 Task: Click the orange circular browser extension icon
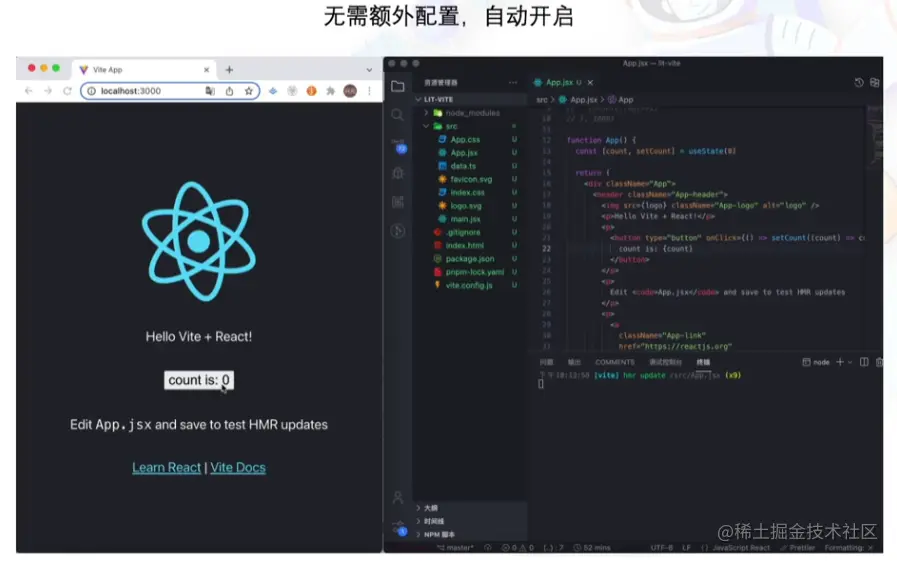[x=311, y=91]
